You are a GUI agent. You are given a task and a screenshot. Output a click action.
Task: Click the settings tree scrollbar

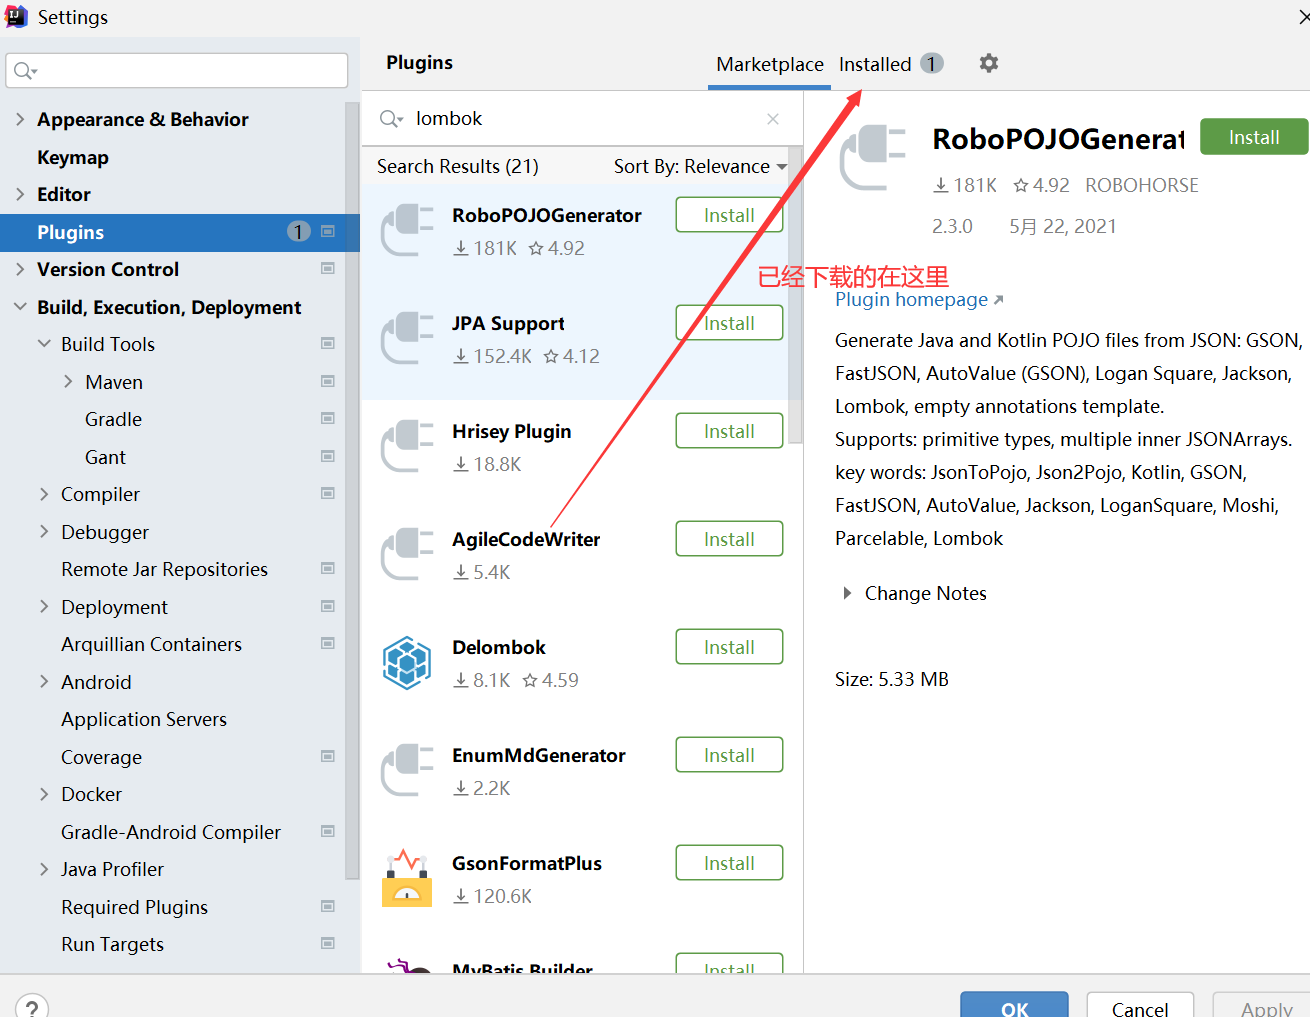352,490
